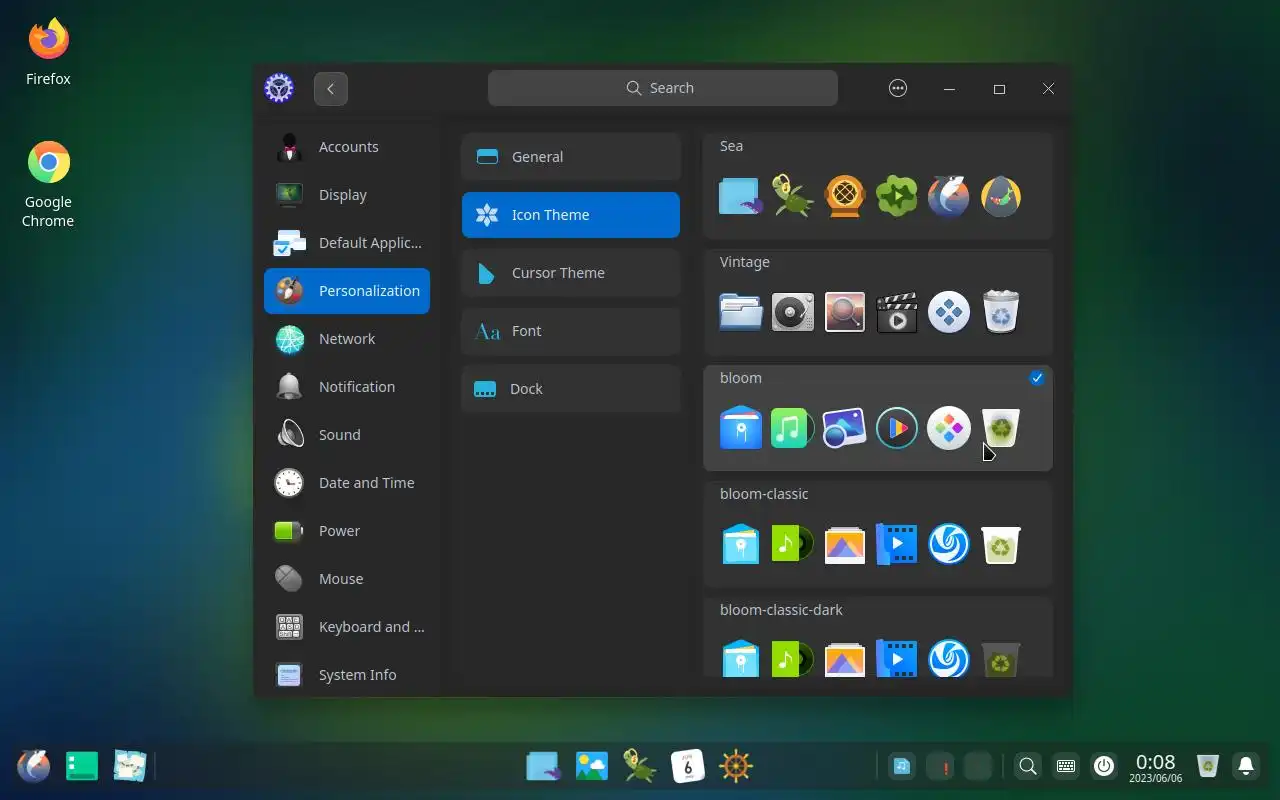Click the Search input field
This screenshot has width=1280, height=800.
(x=663, y=88)
